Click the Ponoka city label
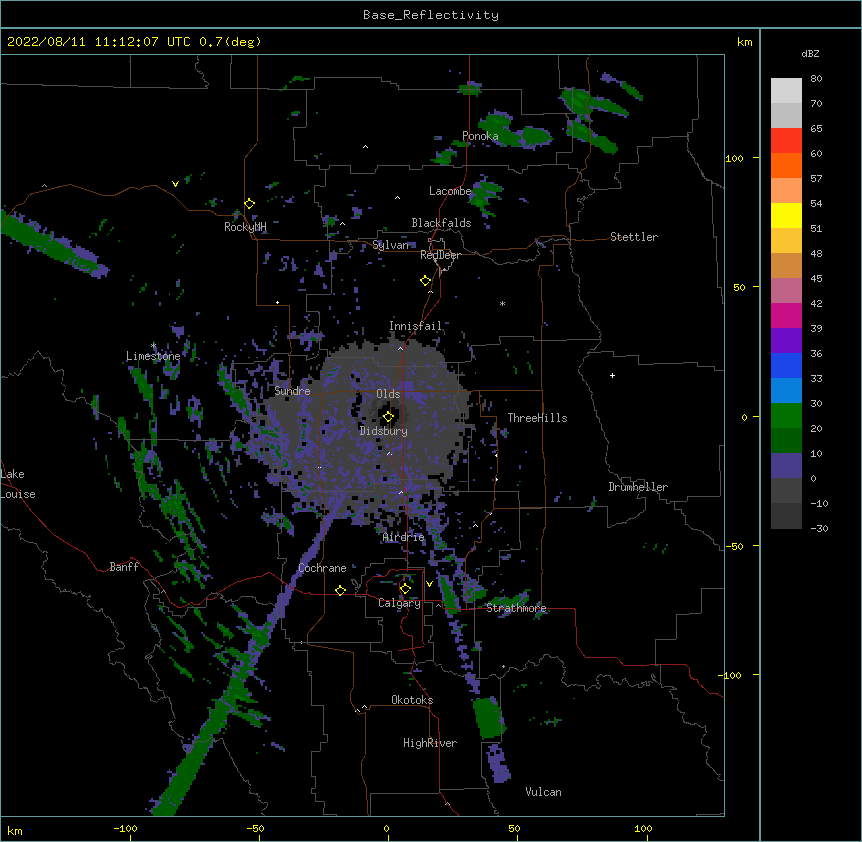This screenshot has width=862, height=842. pos(480,136)
